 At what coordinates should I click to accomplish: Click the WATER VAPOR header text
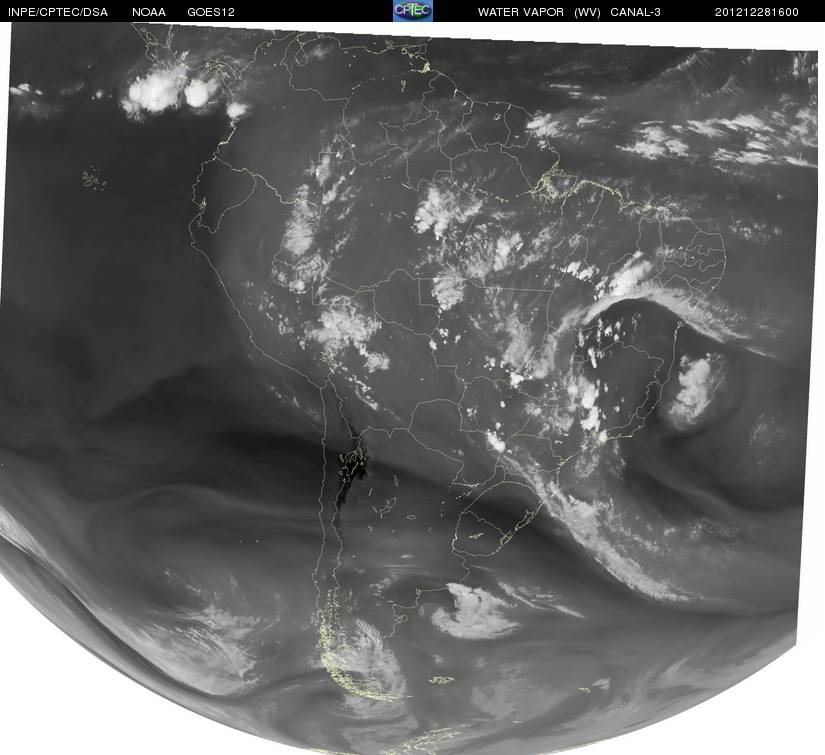point(521,12)
